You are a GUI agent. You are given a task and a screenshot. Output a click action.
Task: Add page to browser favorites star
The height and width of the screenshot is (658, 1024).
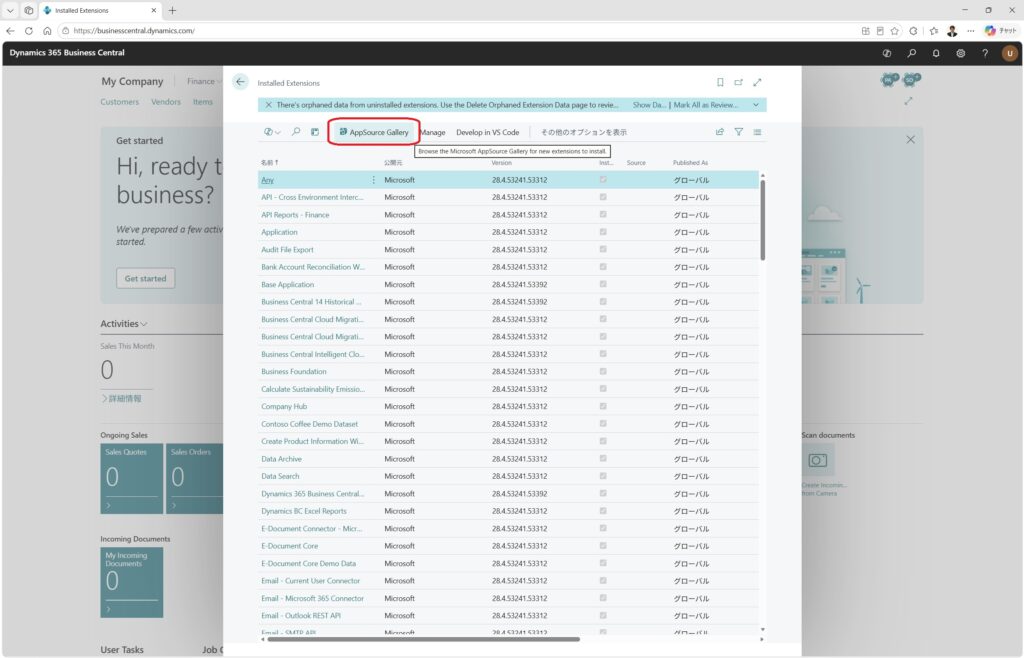(895, 31)
